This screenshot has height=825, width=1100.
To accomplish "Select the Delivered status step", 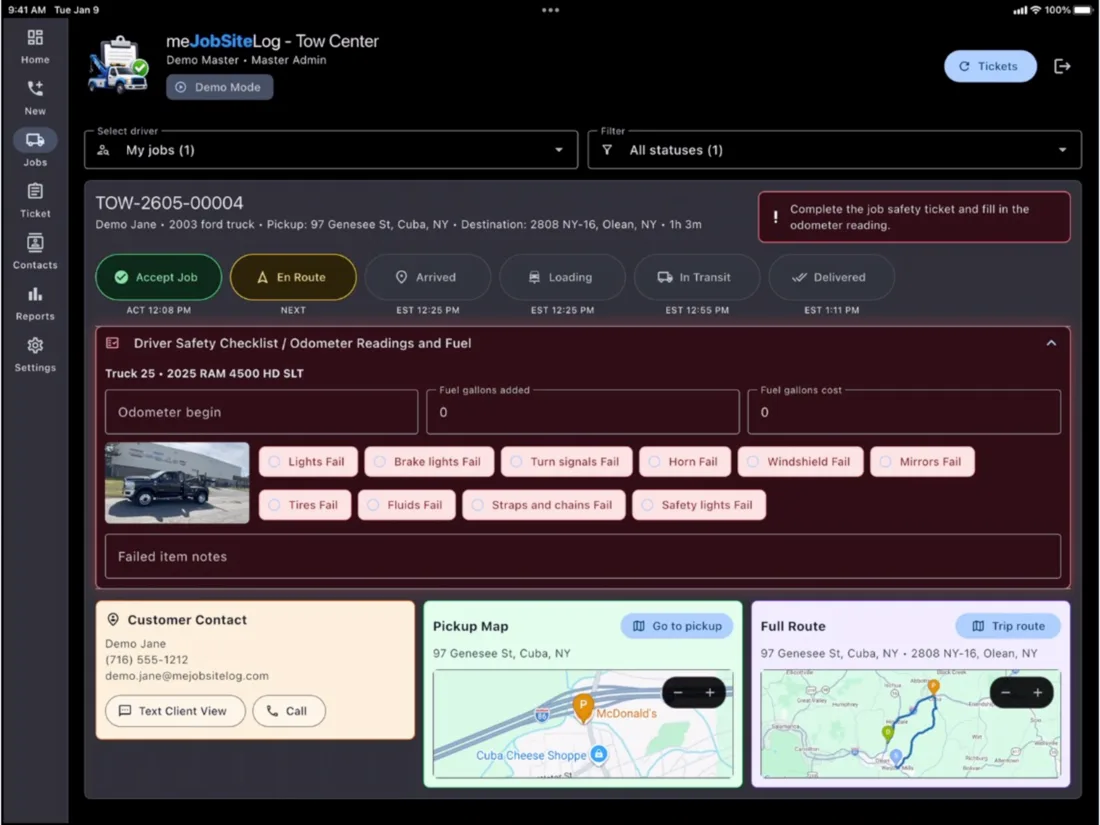I will pyautogui.click(x=832, y=277).
